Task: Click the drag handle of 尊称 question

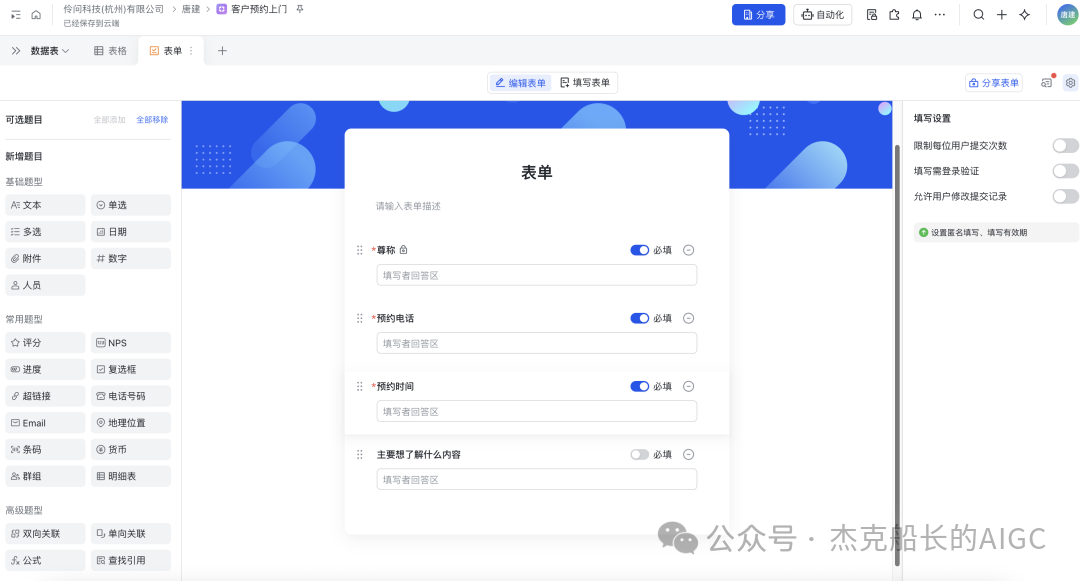Action: (x=360, y=250)
